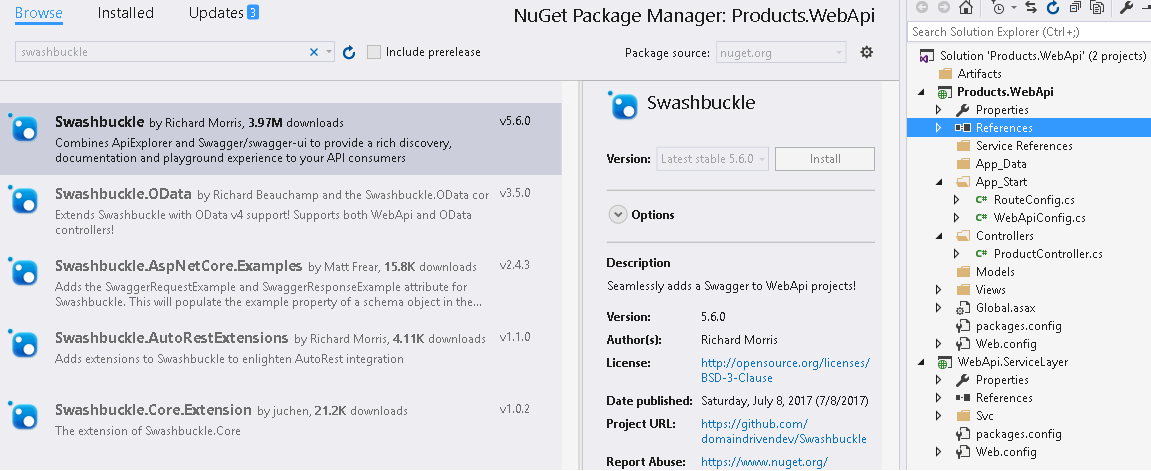
Task: Clear the swashbuckle search text
Action: 313,52
